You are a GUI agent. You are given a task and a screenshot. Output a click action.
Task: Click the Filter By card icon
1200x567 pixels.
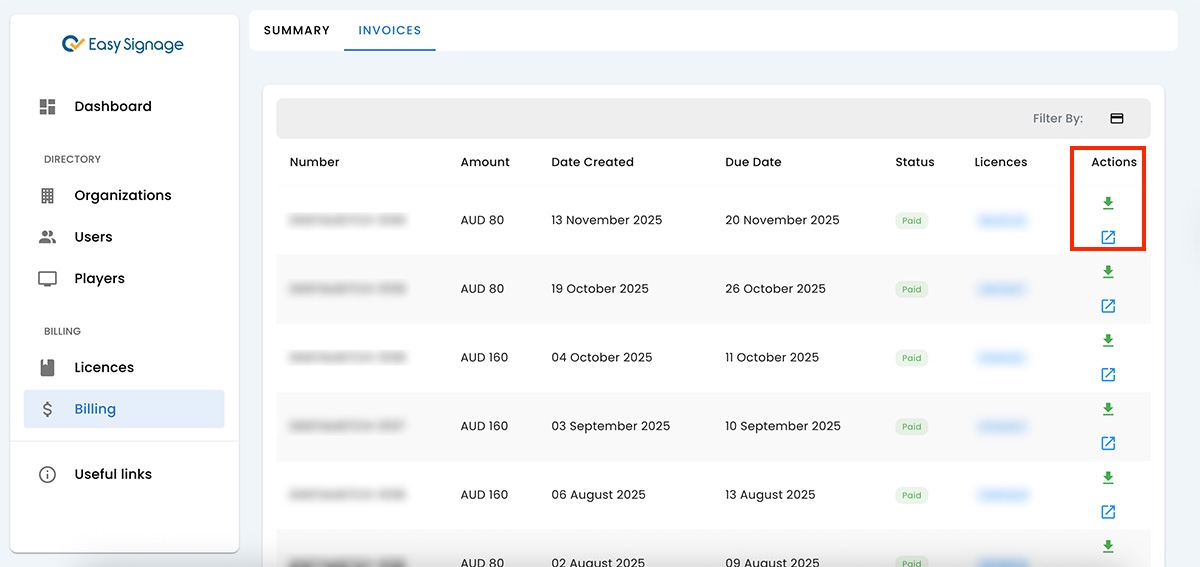tap(1117, 118)
